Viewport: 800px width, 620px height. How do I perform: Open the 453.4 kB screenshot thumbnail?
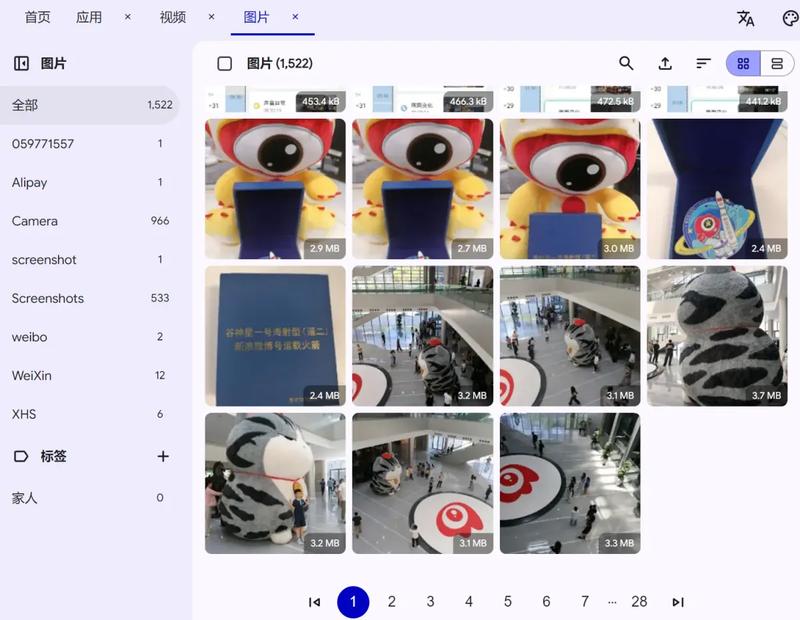(275, 99)
